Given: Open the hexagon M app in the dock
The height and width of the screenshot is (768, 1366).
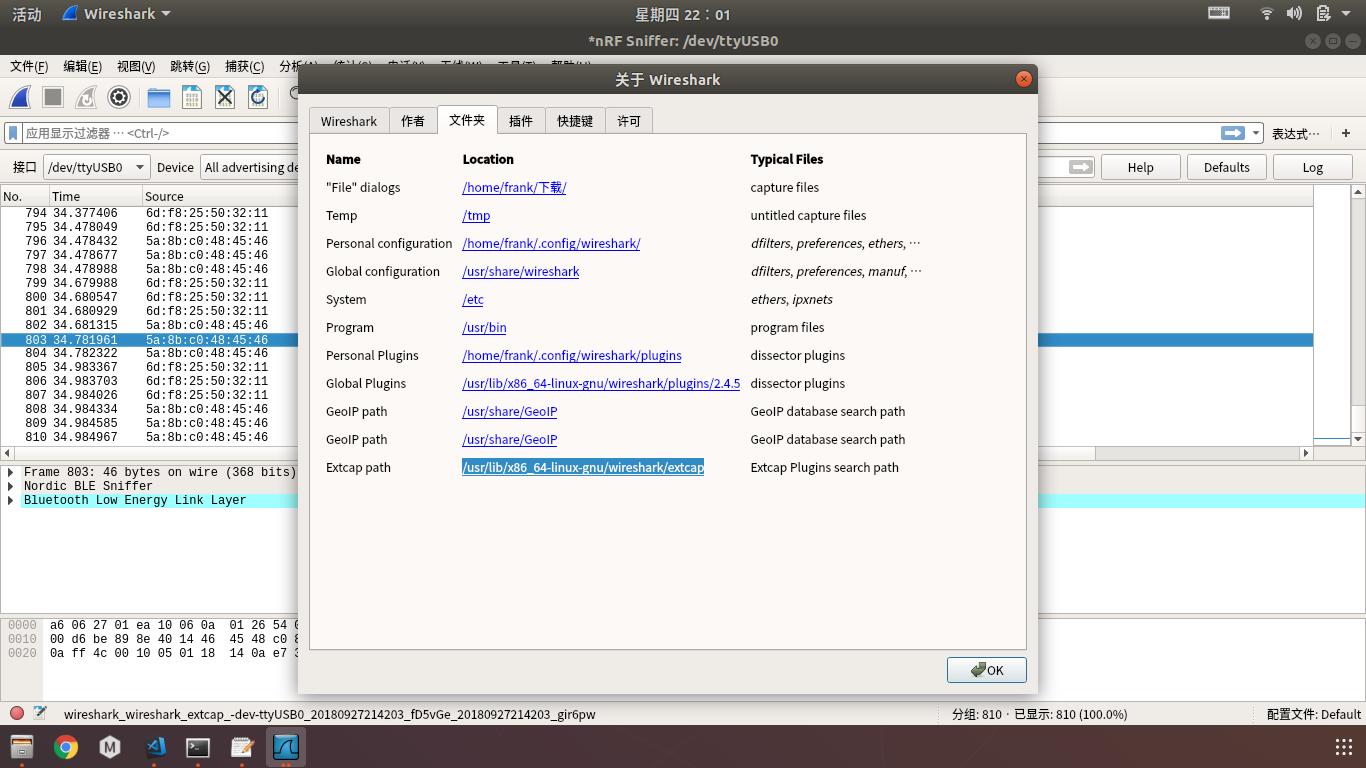Looking at the screenshot, I should pyautogui.click(x=110, y=747).
